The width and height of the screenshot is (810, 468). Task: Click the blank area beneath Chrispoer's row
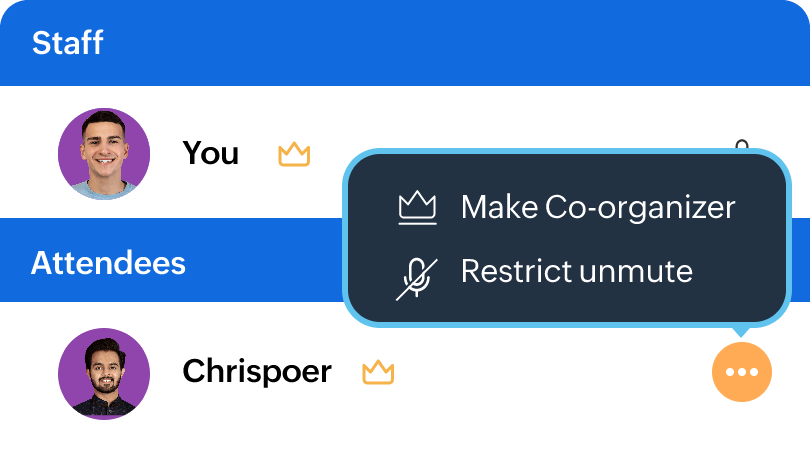[x=400, y=442]
